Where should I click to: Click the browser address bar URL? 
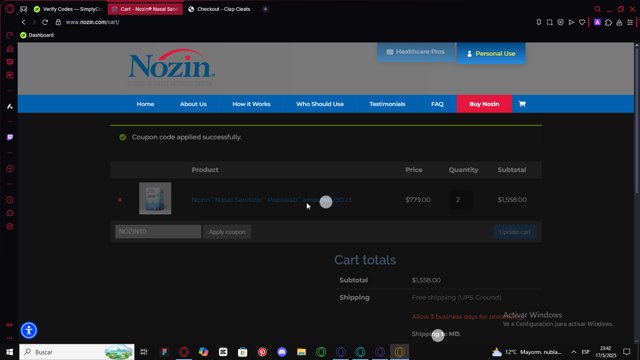tap(93, 22)
